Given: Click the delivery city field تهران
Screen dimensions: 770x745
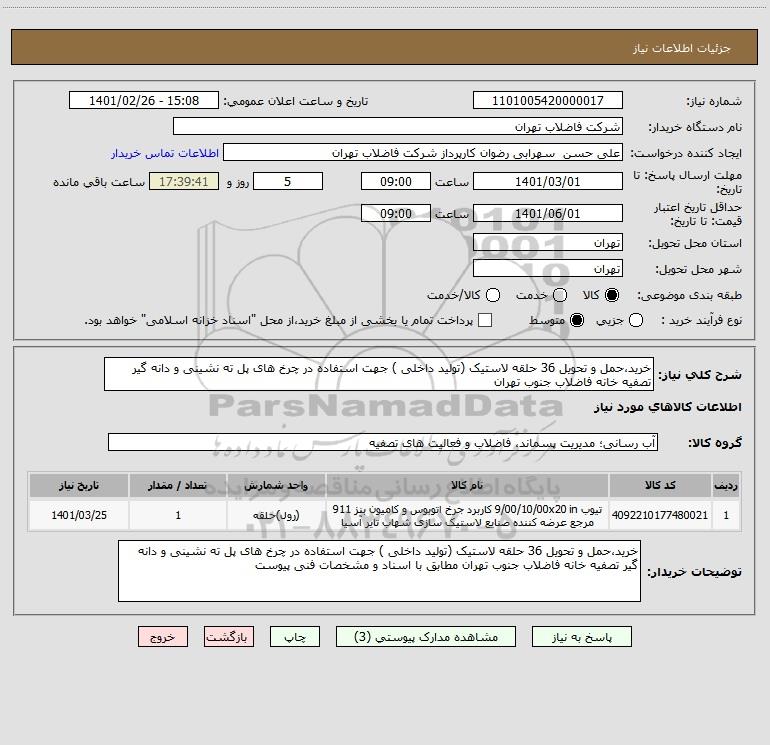Looking at the screenshot, I should tap(548, 269).
